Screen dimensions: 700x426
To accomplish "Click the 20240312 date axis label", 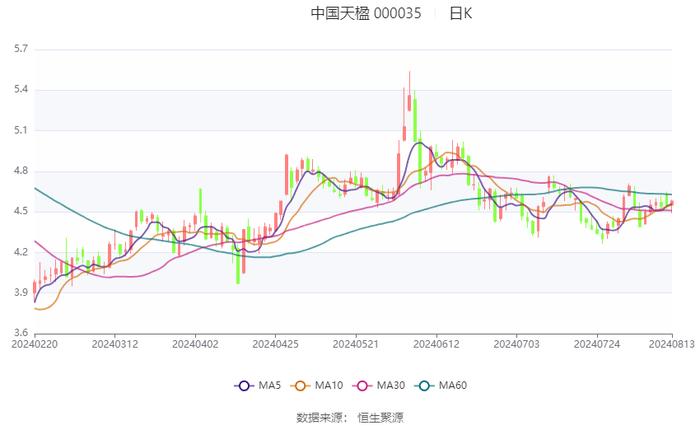I will click(x=115, y=344).
